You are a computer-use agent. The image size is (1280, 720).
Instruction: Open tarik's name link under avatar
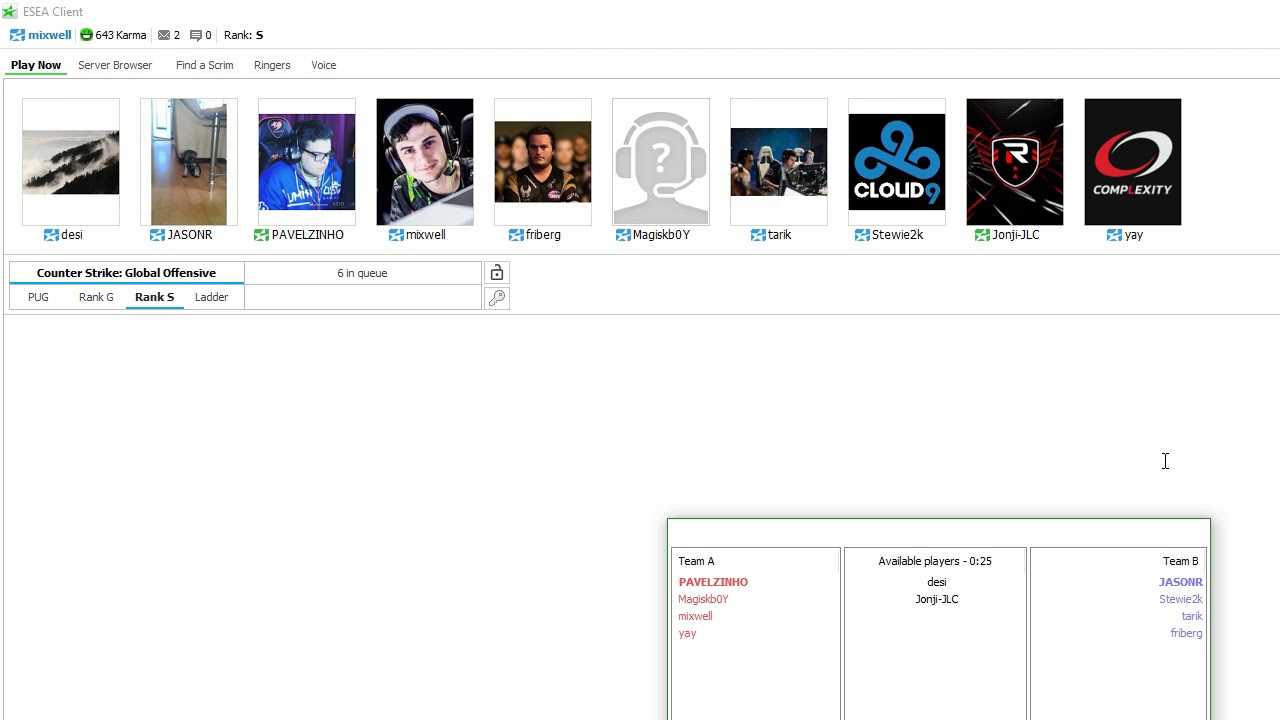[780, 235]
